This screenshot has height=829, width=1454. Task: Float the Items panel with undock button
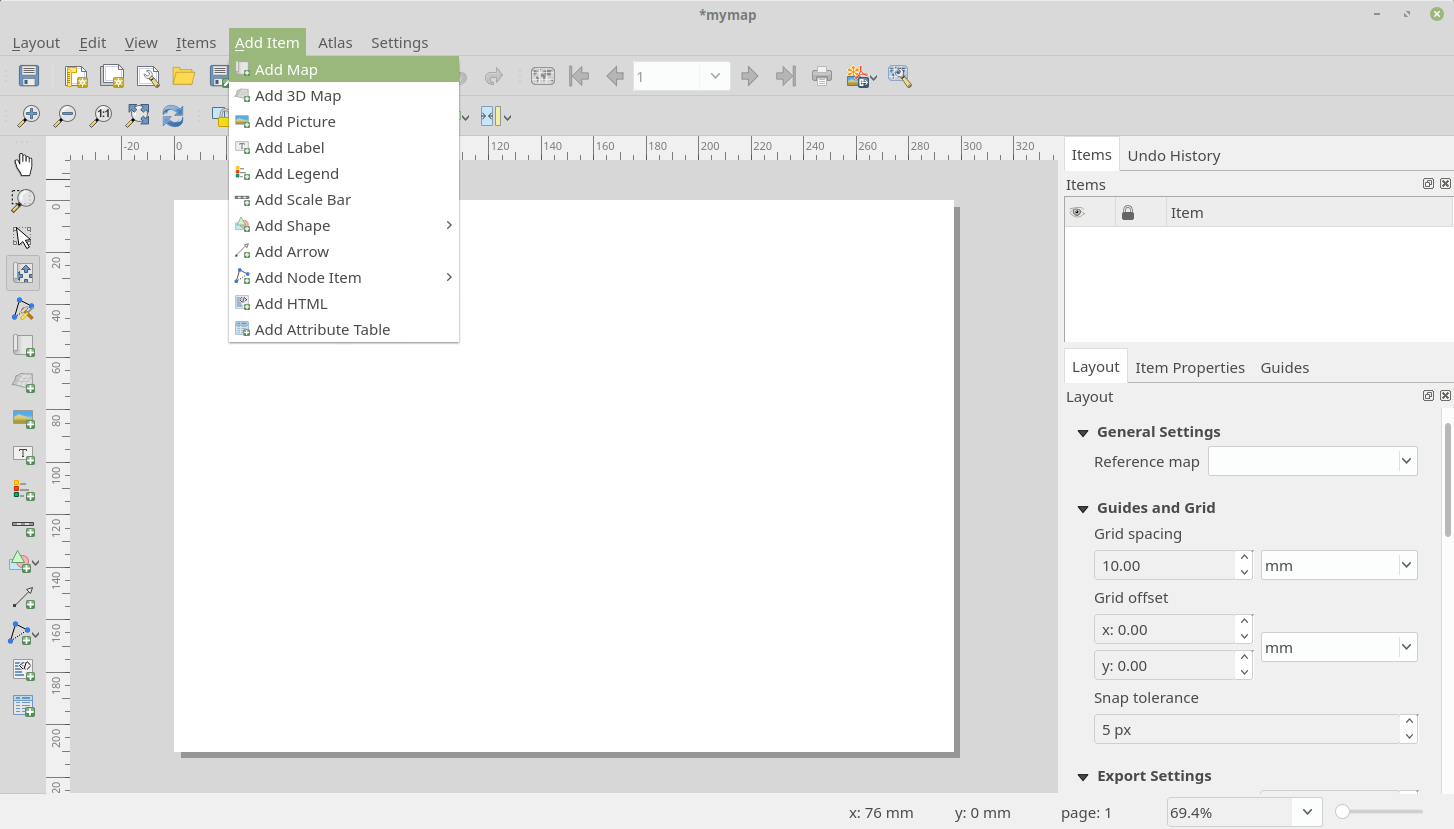[1428, 184]
